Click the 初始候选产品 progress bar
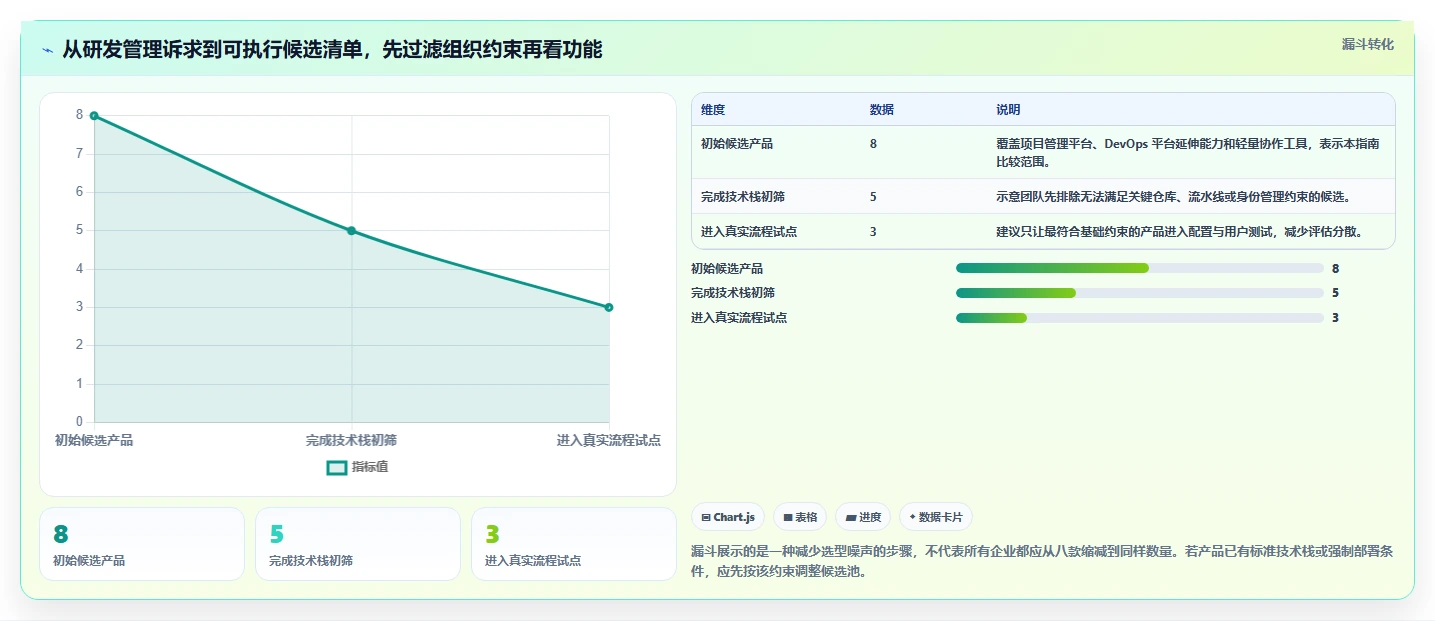Image resolution: width=1435 pixels, height=621 pixels. [x=1140, y=268]
